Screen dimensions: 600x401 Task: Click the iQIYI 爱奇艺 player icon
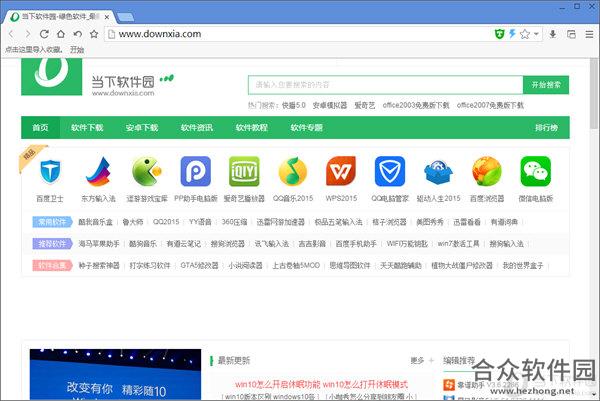tap(244, 171)
